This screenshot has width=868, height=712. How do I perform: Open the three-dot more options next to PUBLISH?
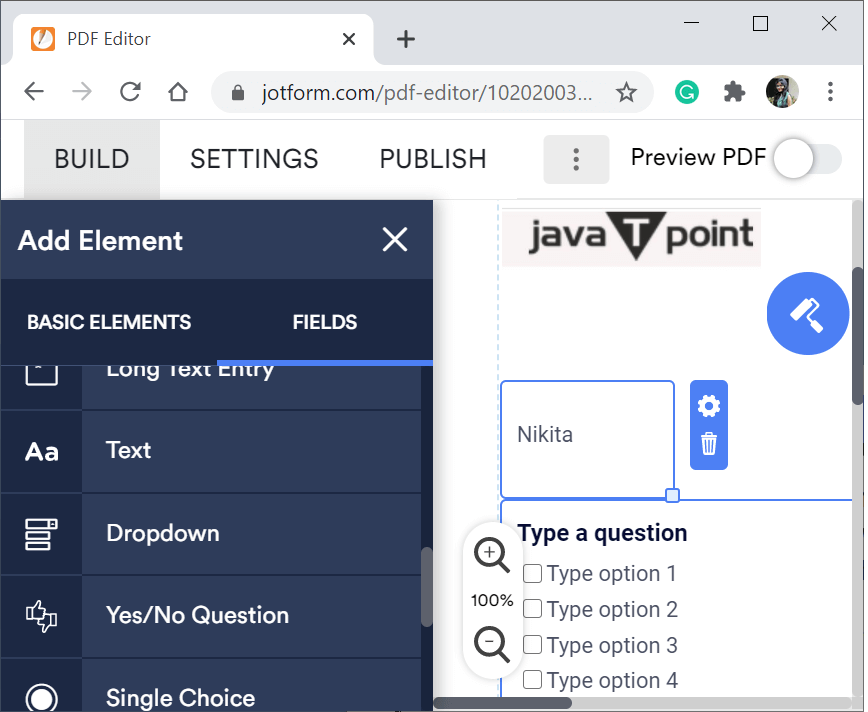click(x=576, y=159)
